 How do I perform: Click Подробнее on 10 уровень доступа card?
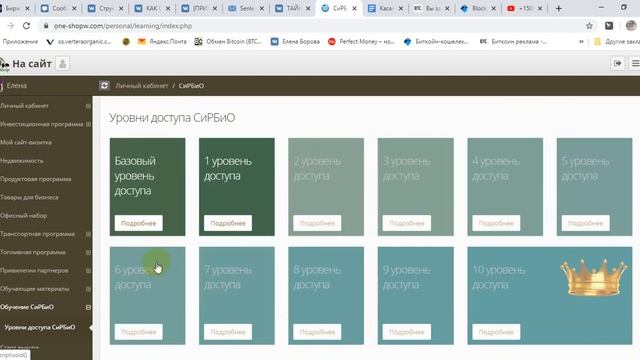click(x=496, y=332)
